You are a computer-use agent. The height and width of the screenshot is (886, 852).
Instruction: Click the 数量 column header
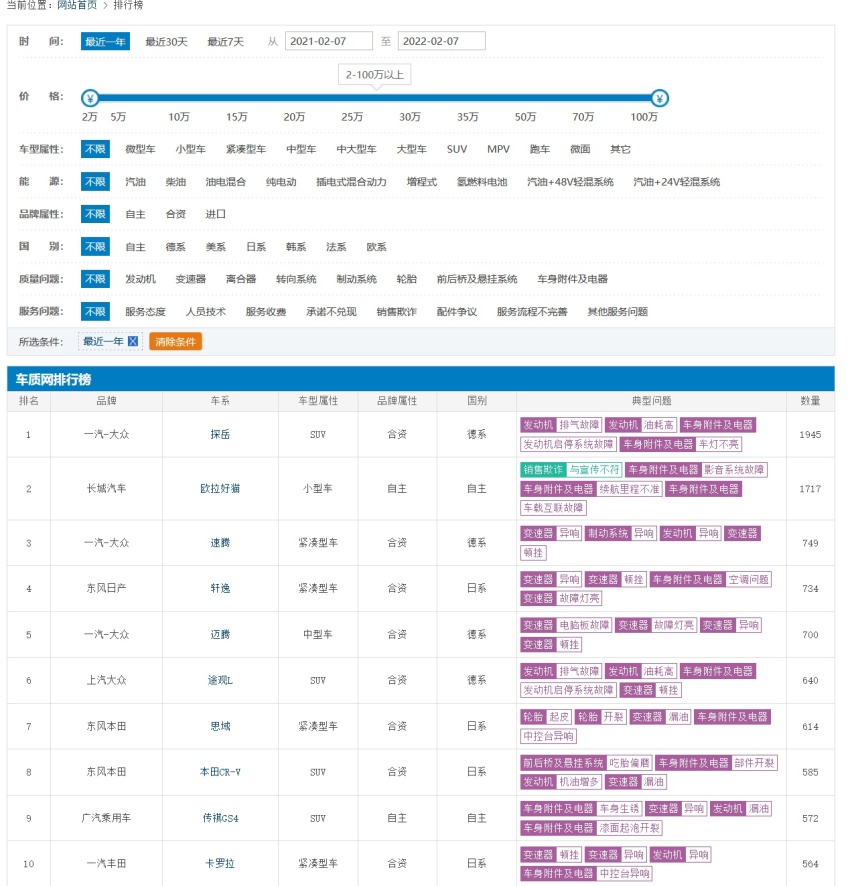pos(810,401)
